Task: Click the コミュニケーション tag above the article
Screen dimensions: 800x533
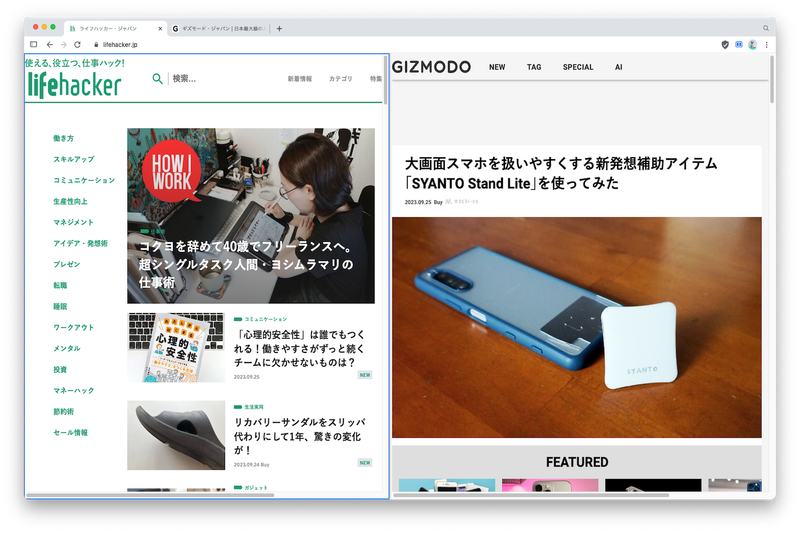Action: click(261, 319)
